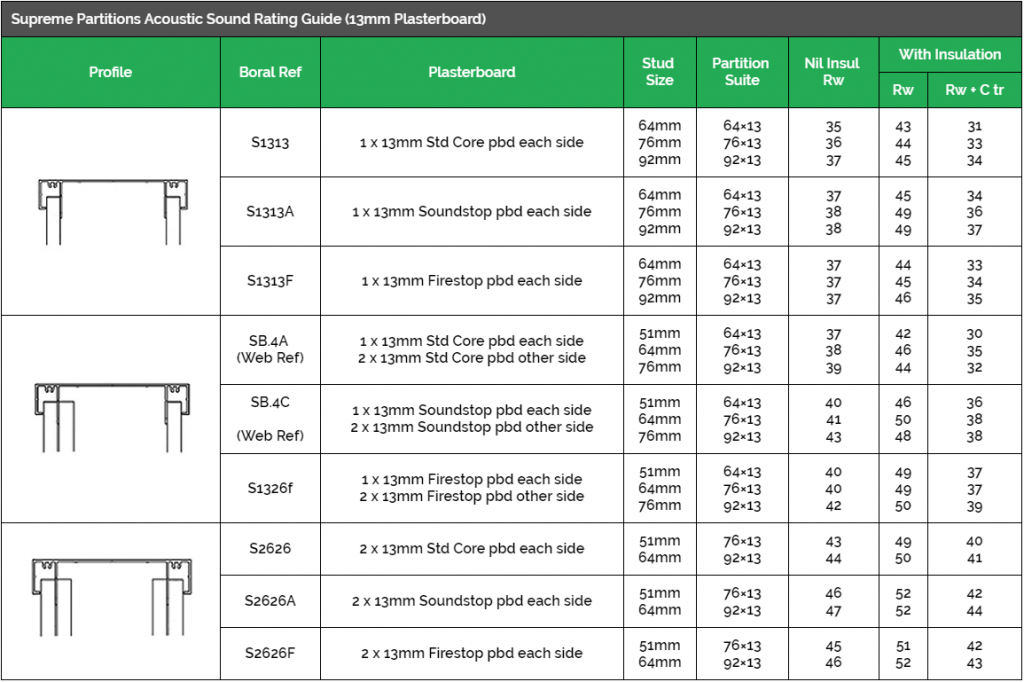
Task: Select Boral ref cell 'S2626'
Action: (x=270, y=549)
